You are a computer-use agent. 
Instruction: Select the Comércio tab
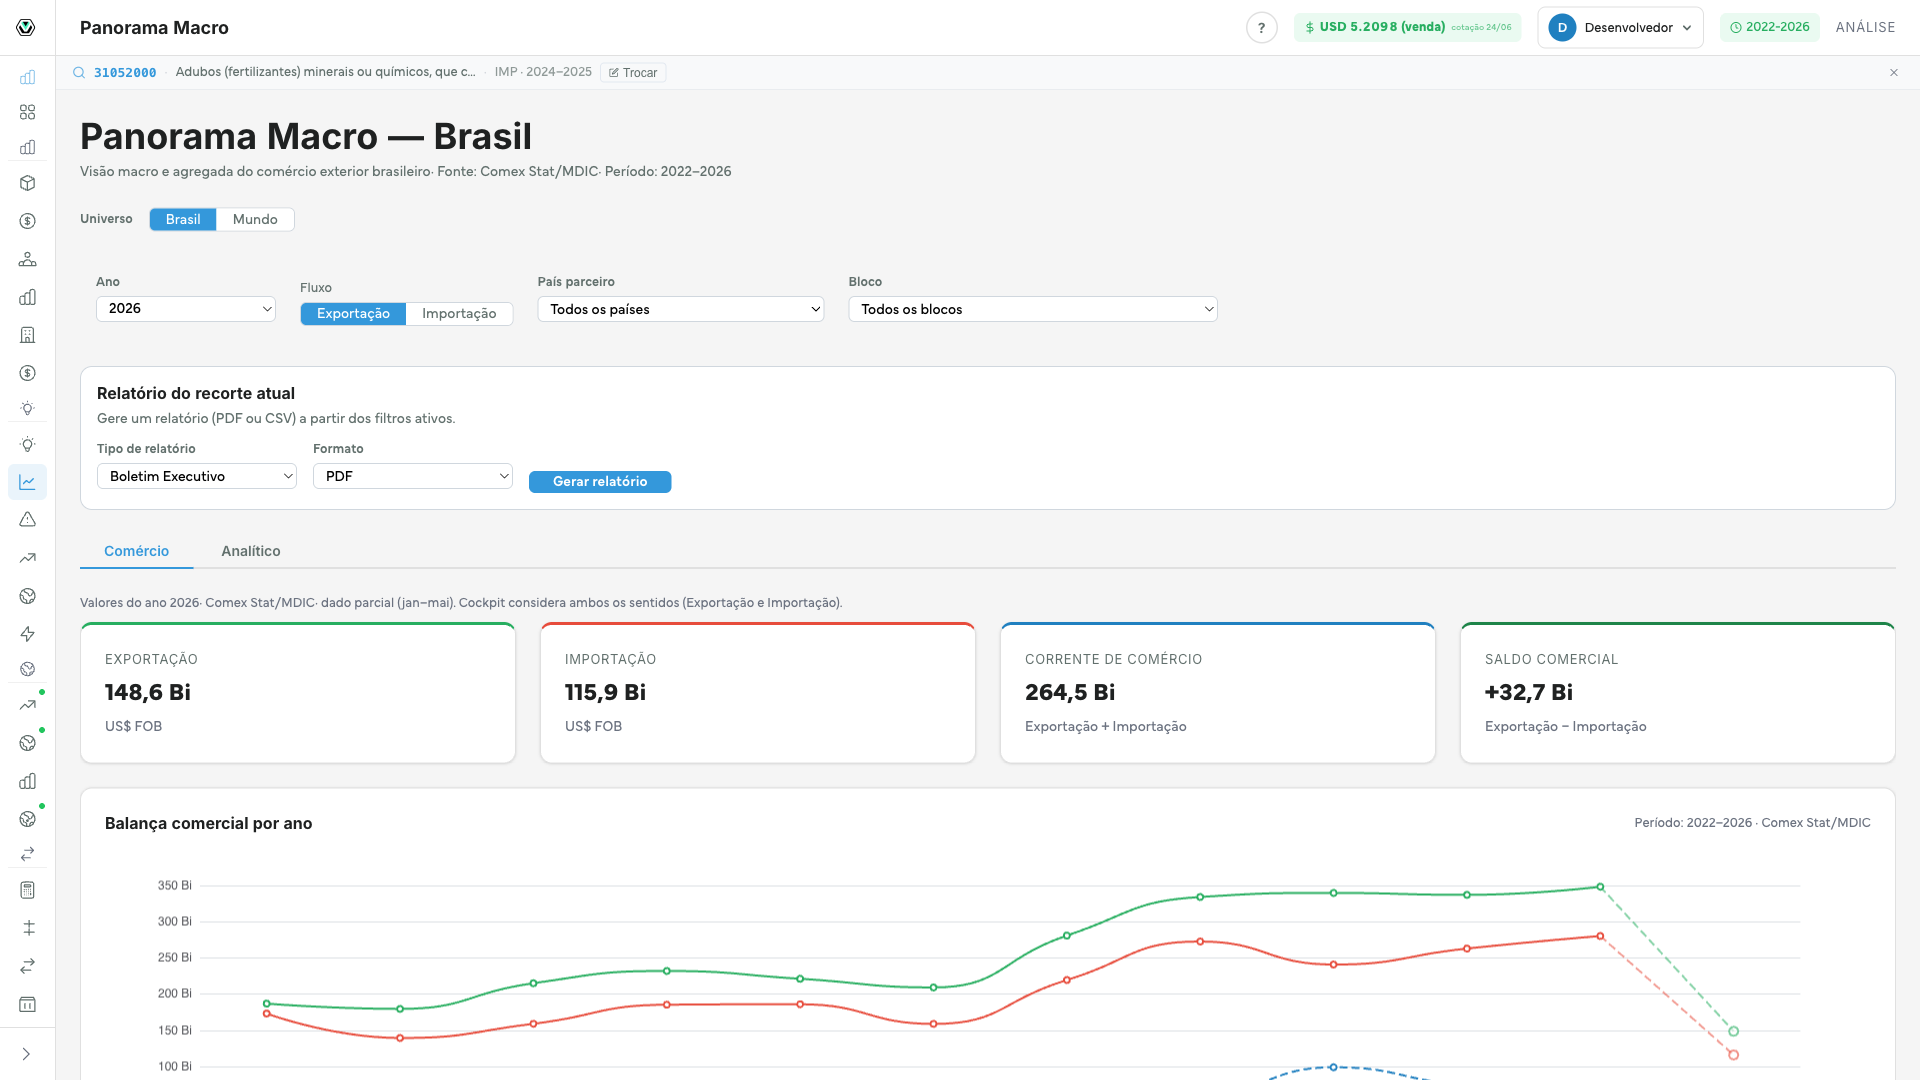pyautogui.click(x=137, y=551)
